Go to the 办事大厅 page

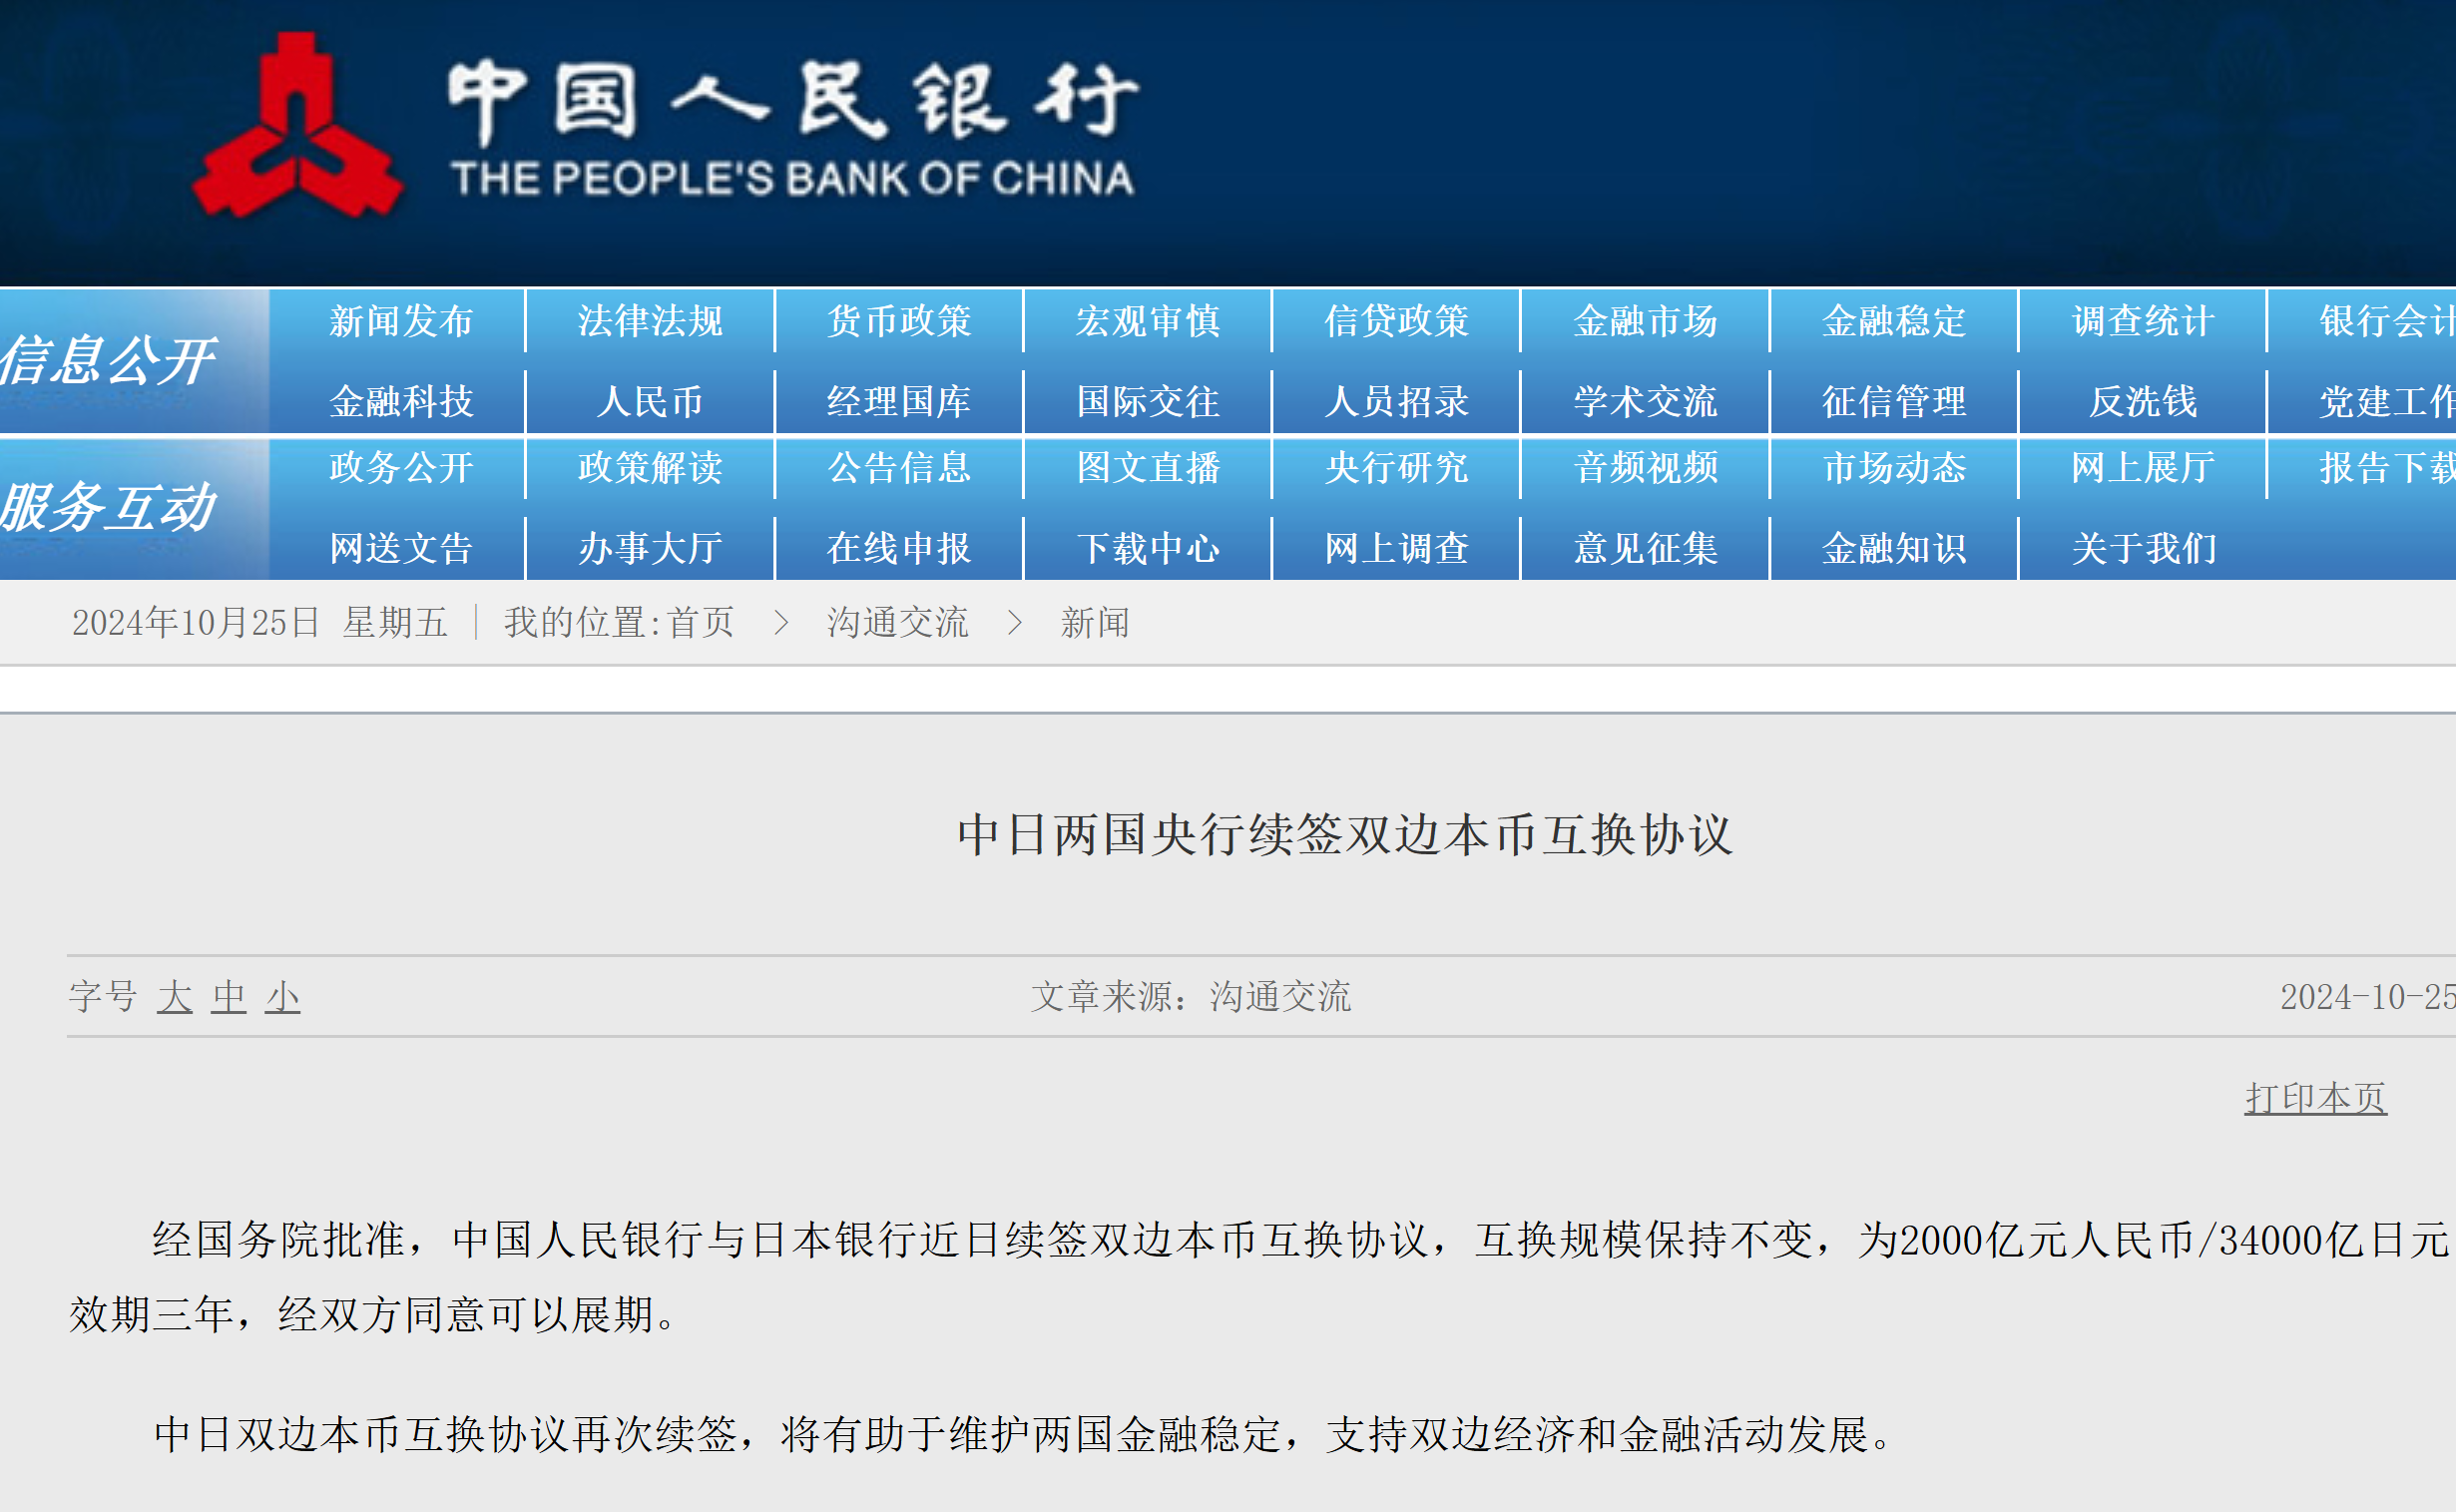coord(650,548)
